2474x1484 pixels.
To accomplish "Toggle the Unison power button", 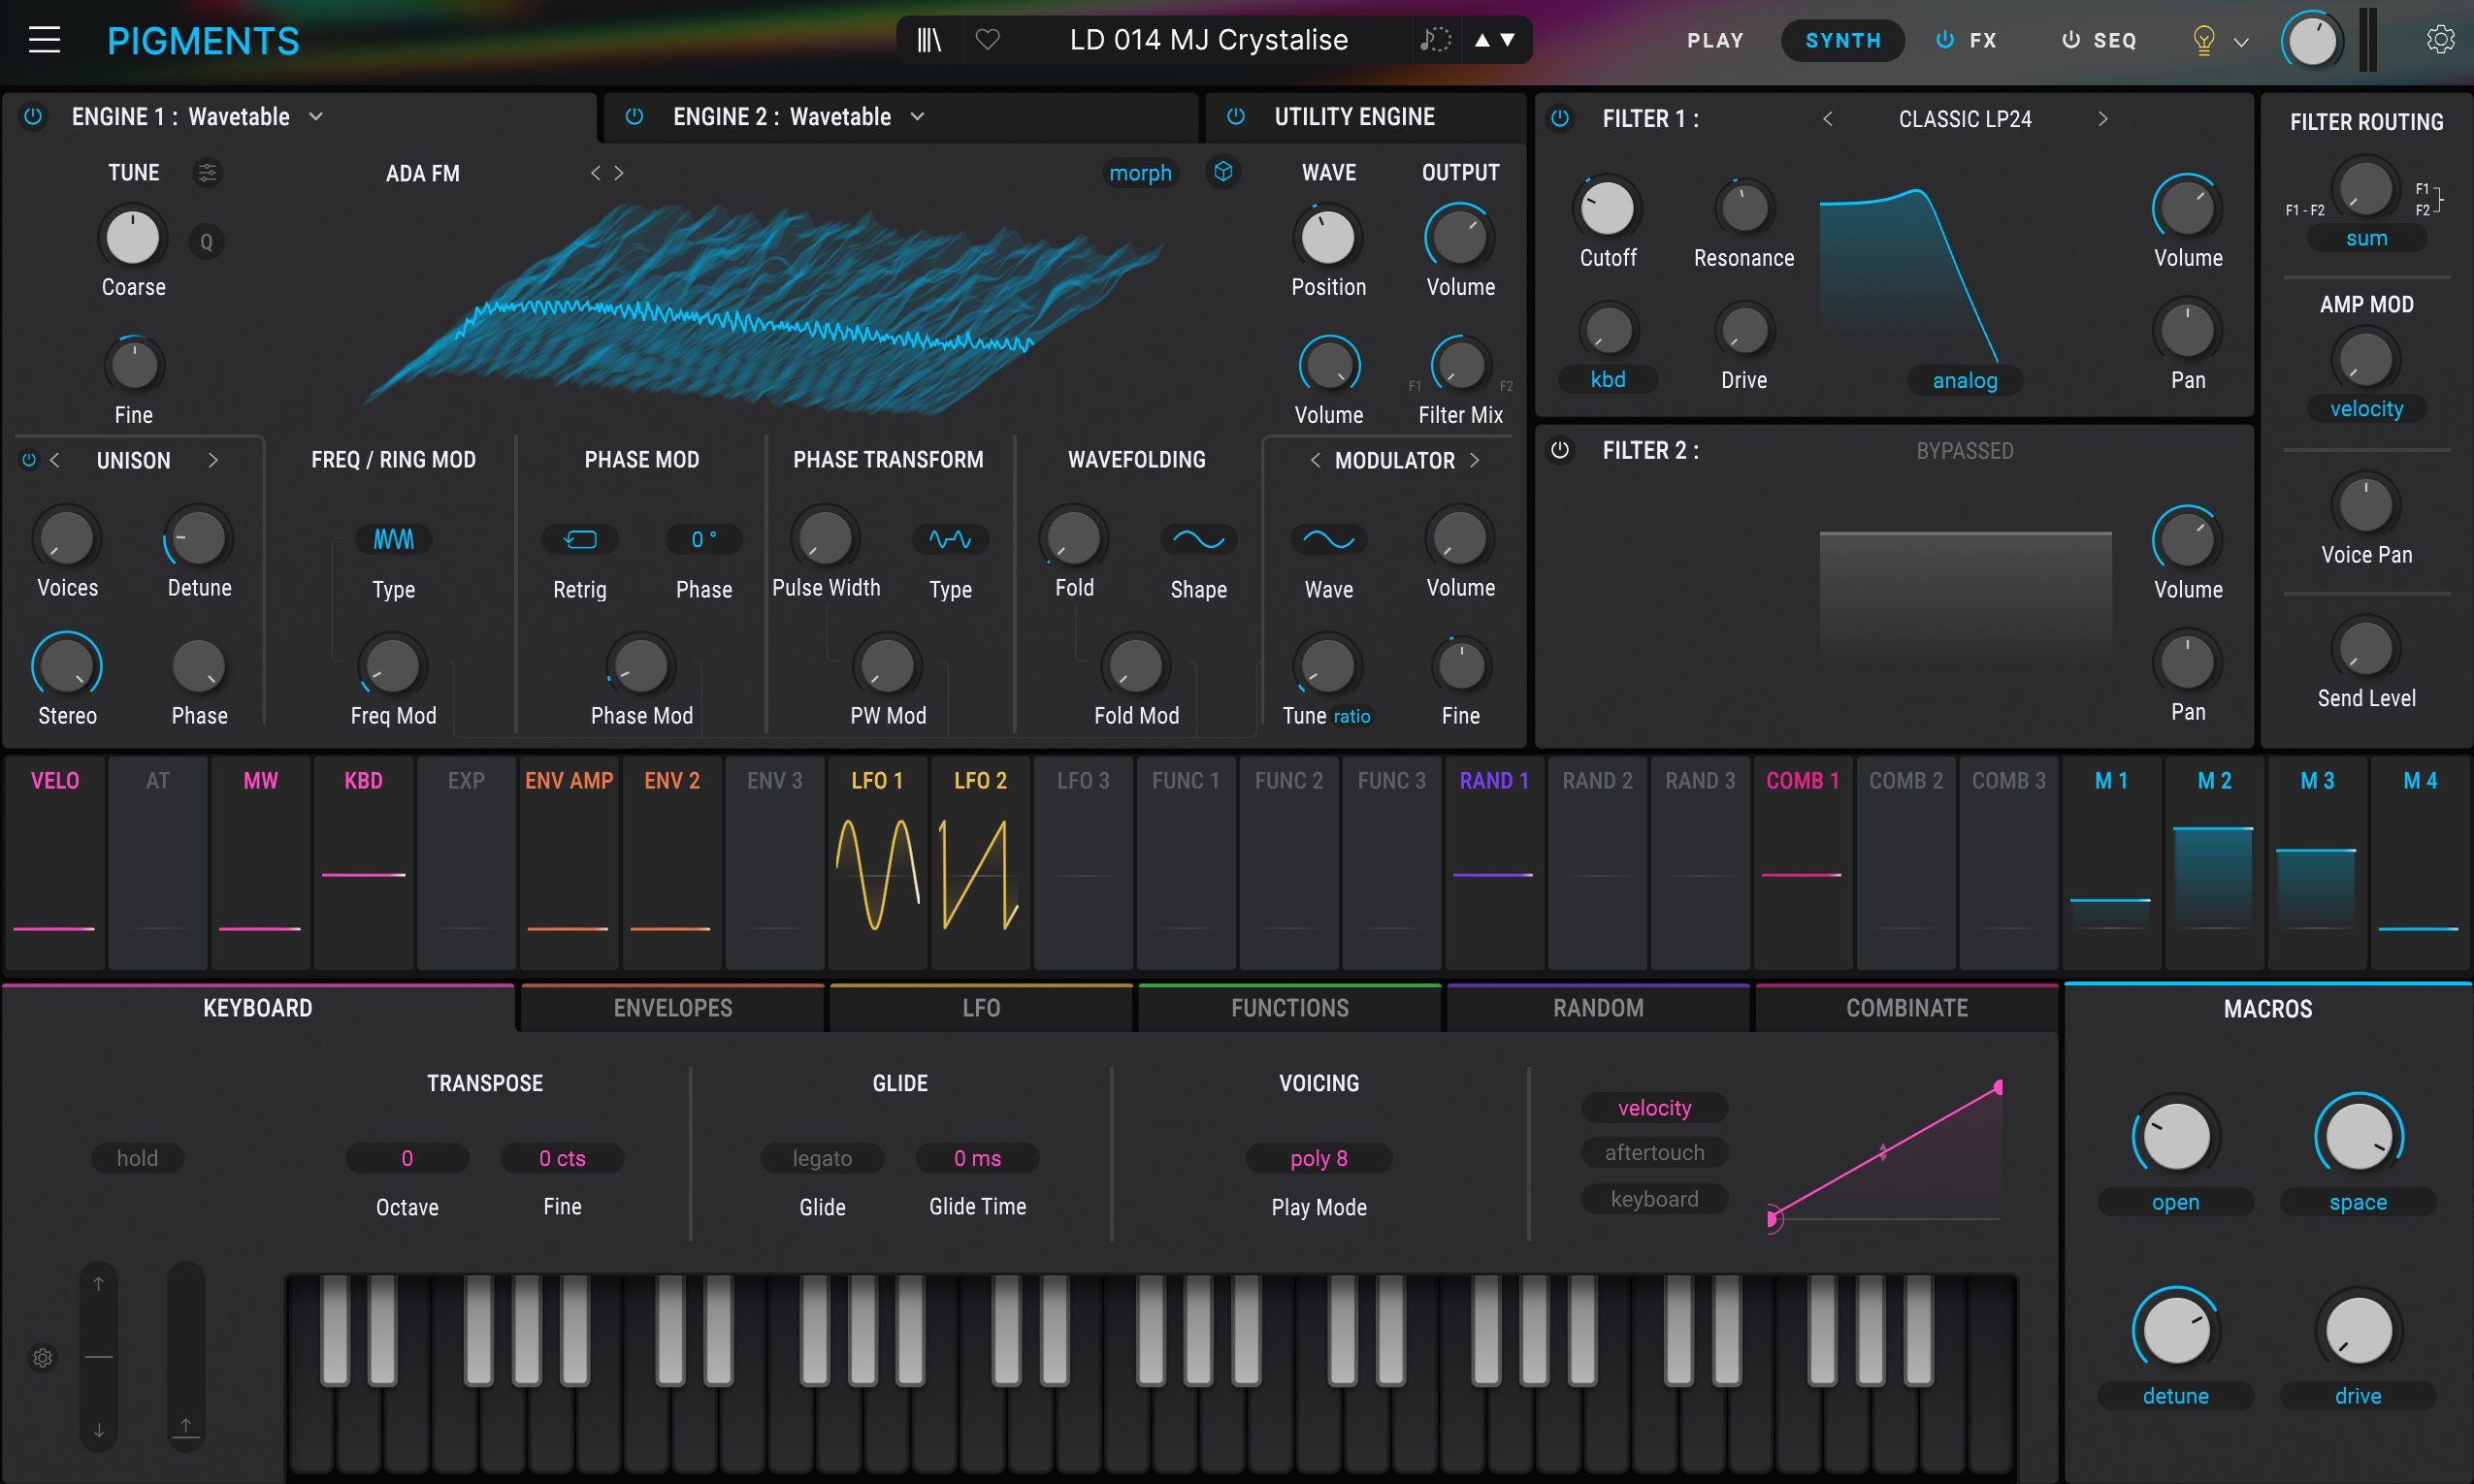I will click(29, 460).
